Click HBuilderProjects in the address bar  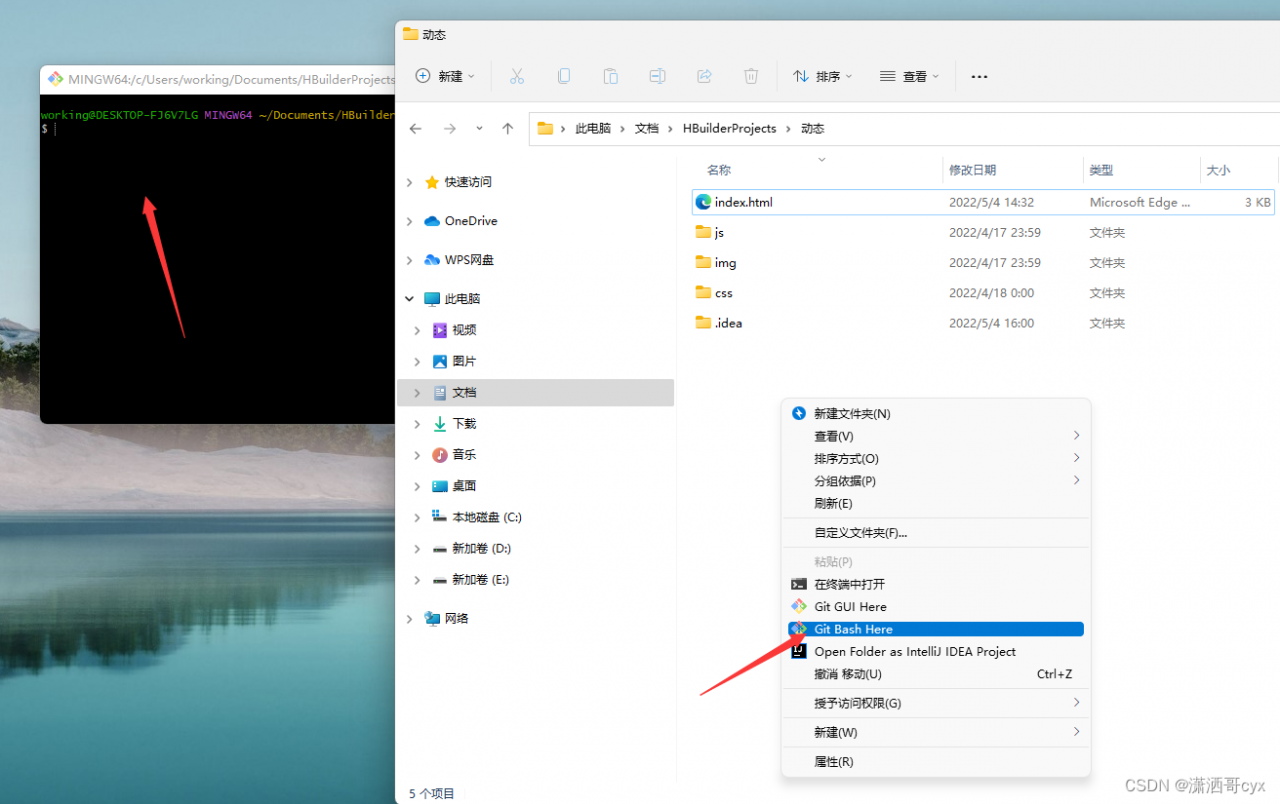click(x=729, y=129)
